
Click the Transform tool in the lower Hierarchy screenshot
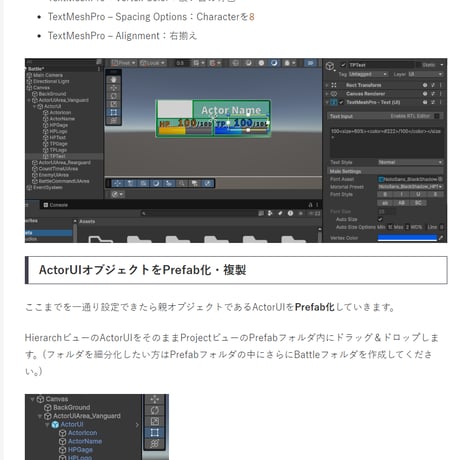pos(155,444)
